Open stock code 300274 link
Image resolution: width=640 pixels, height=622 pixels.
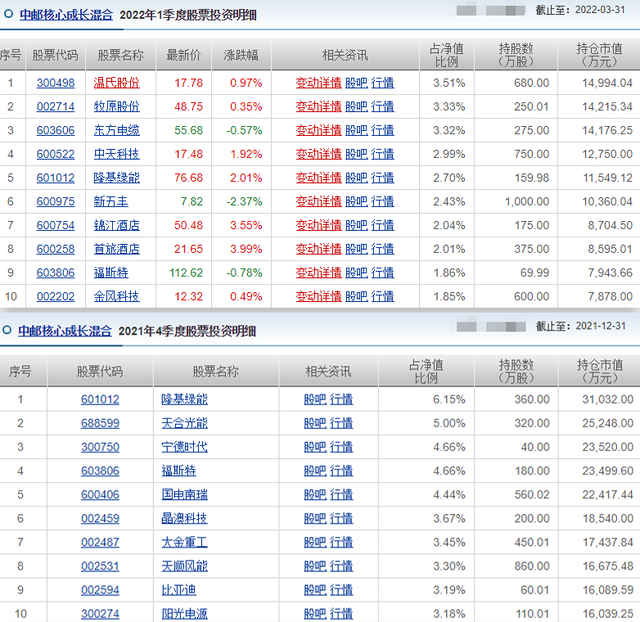100,613
